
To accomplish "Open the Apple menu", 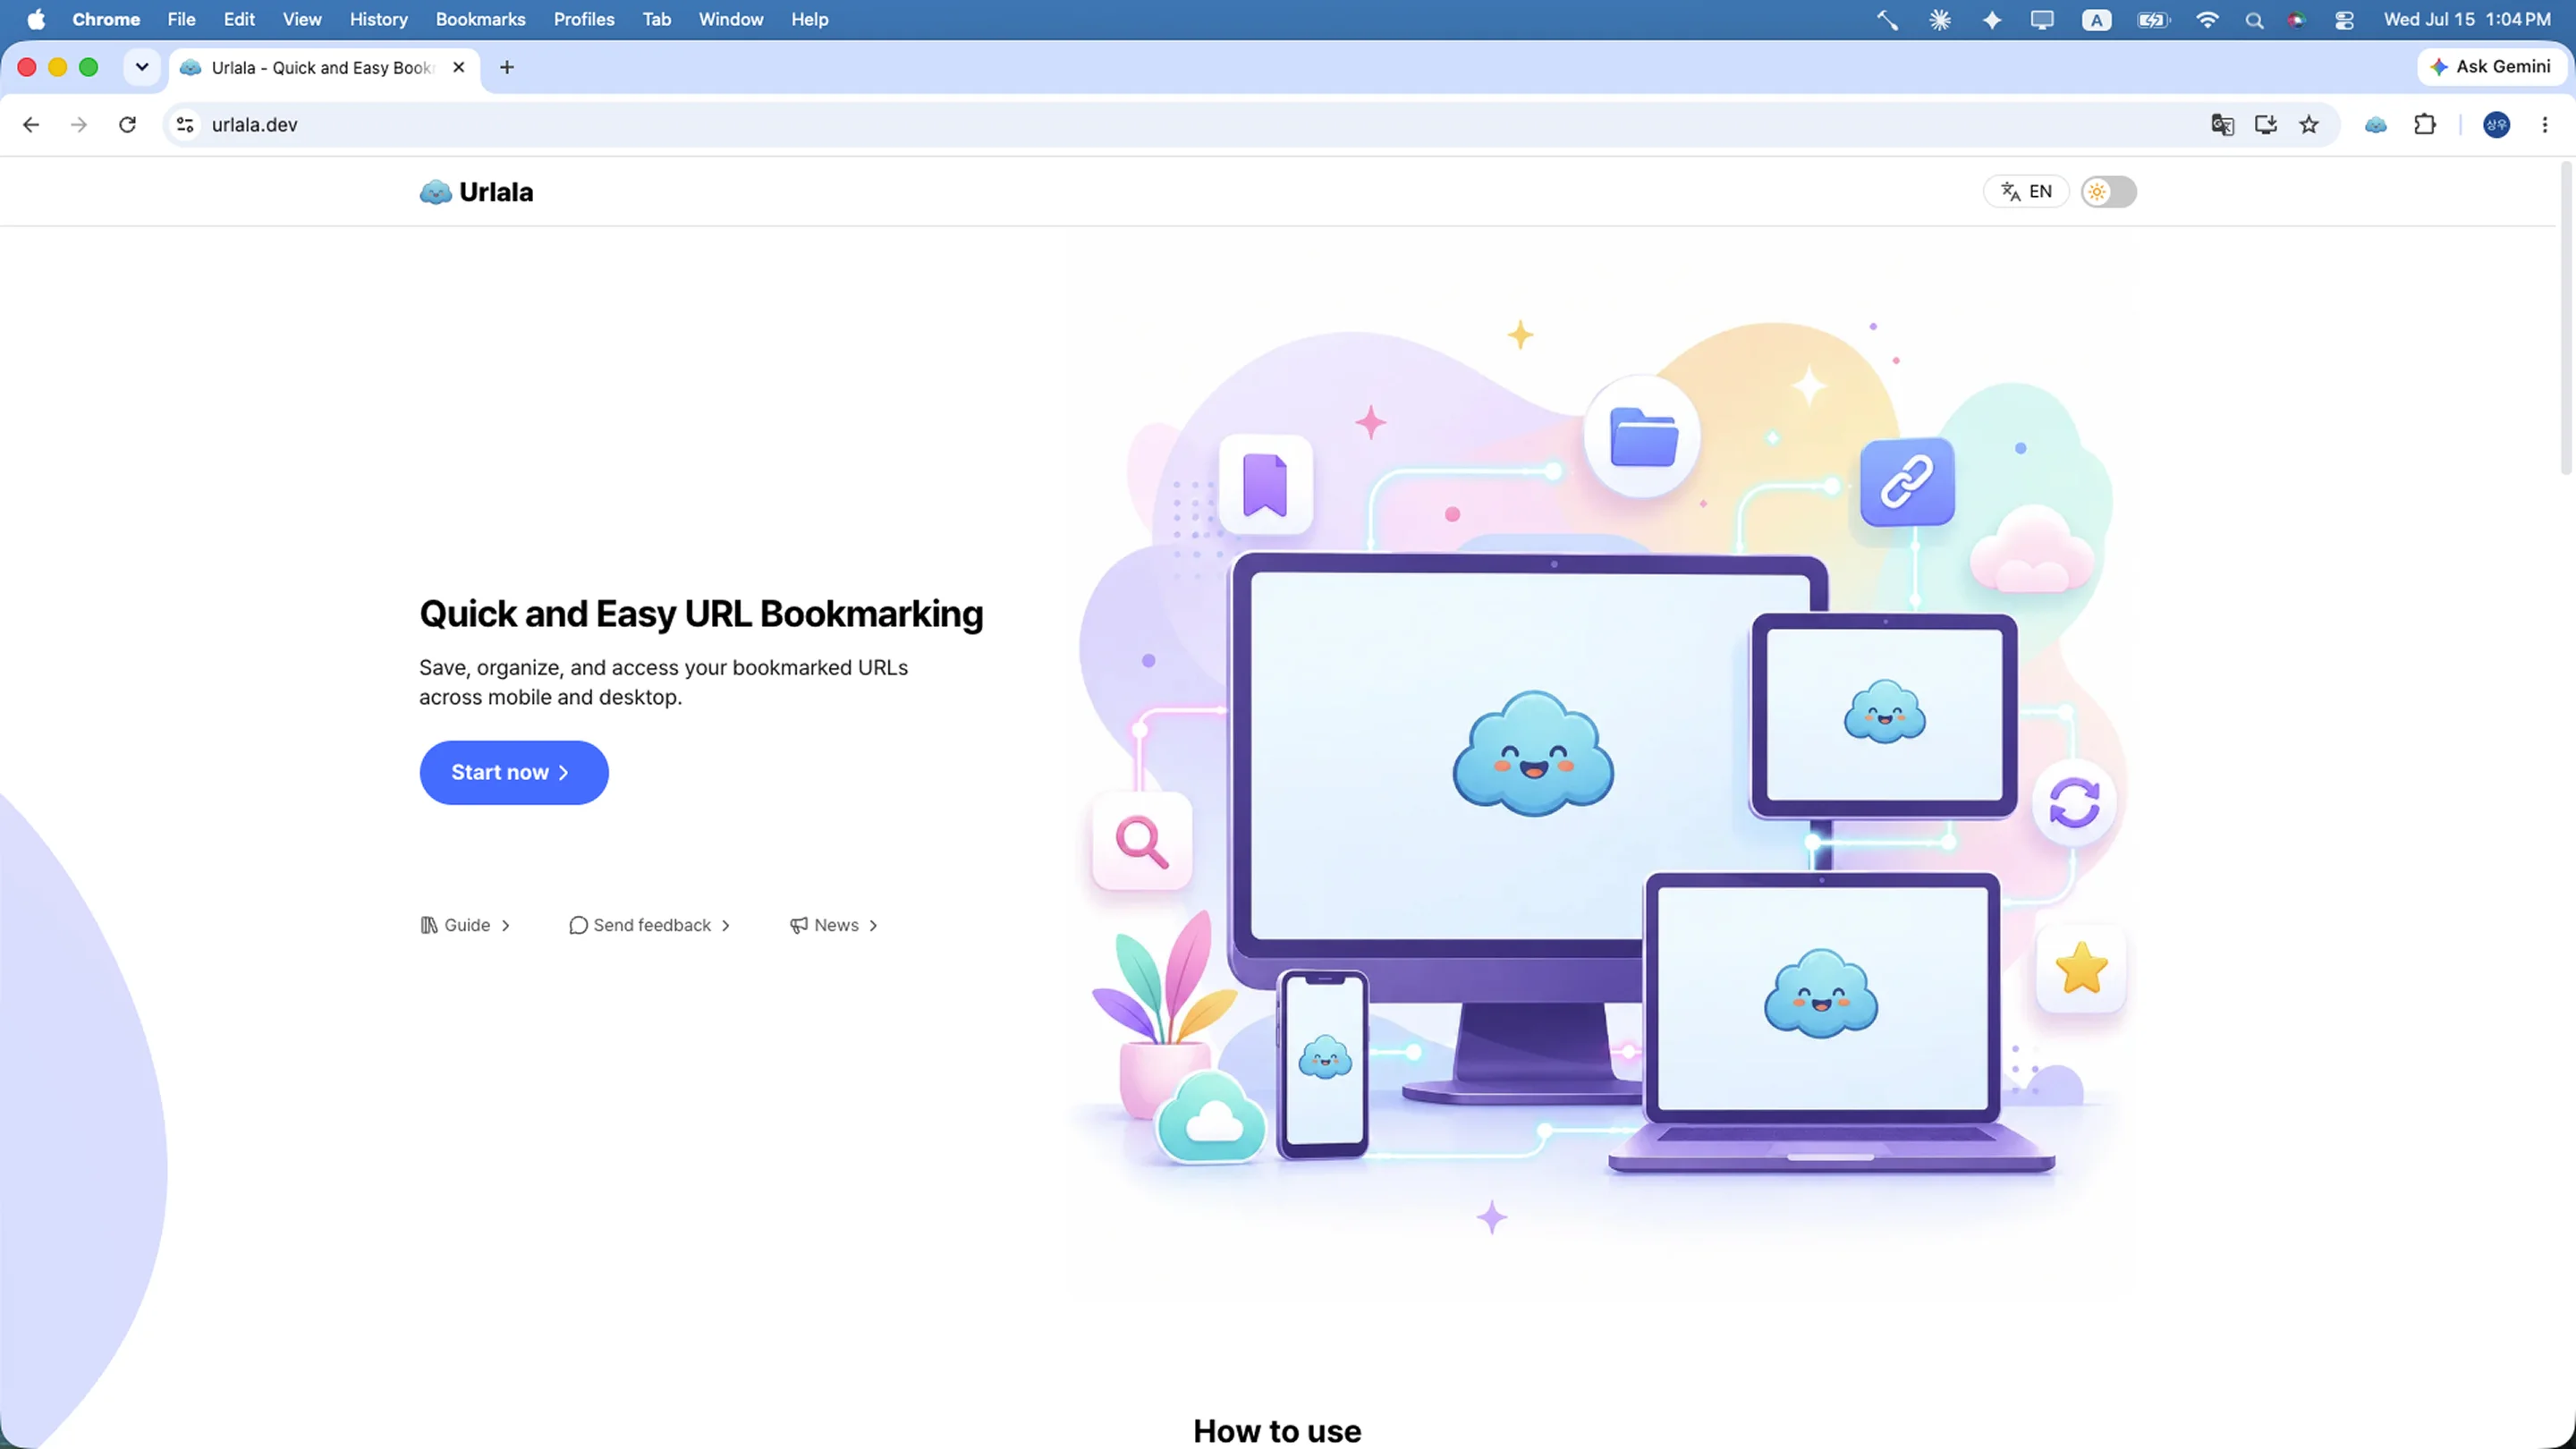I will pos(37,19).
